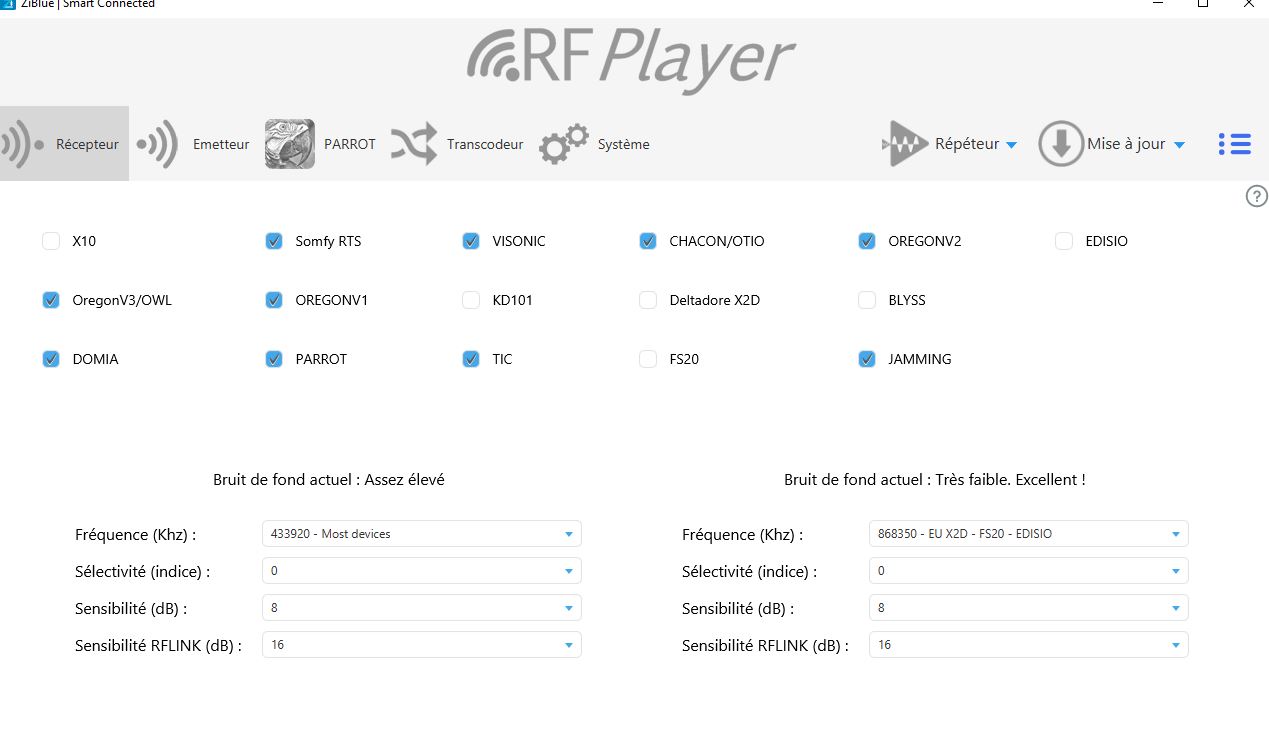Uncheck the Somfy RTS checkbox
This screenshot has width=1269, height=735.
coord(274,241)
